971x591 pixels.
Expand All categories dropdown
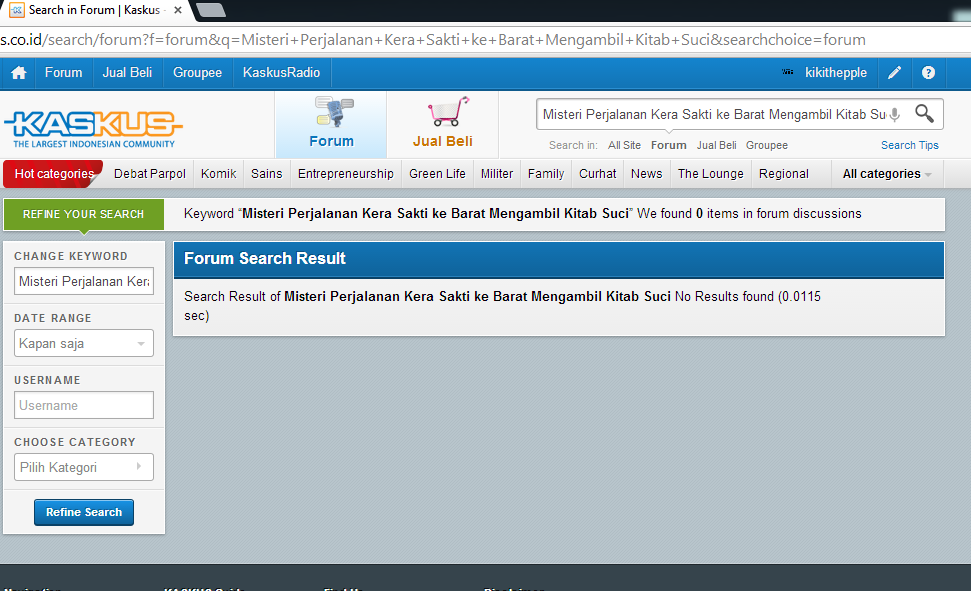click(887, 173)
